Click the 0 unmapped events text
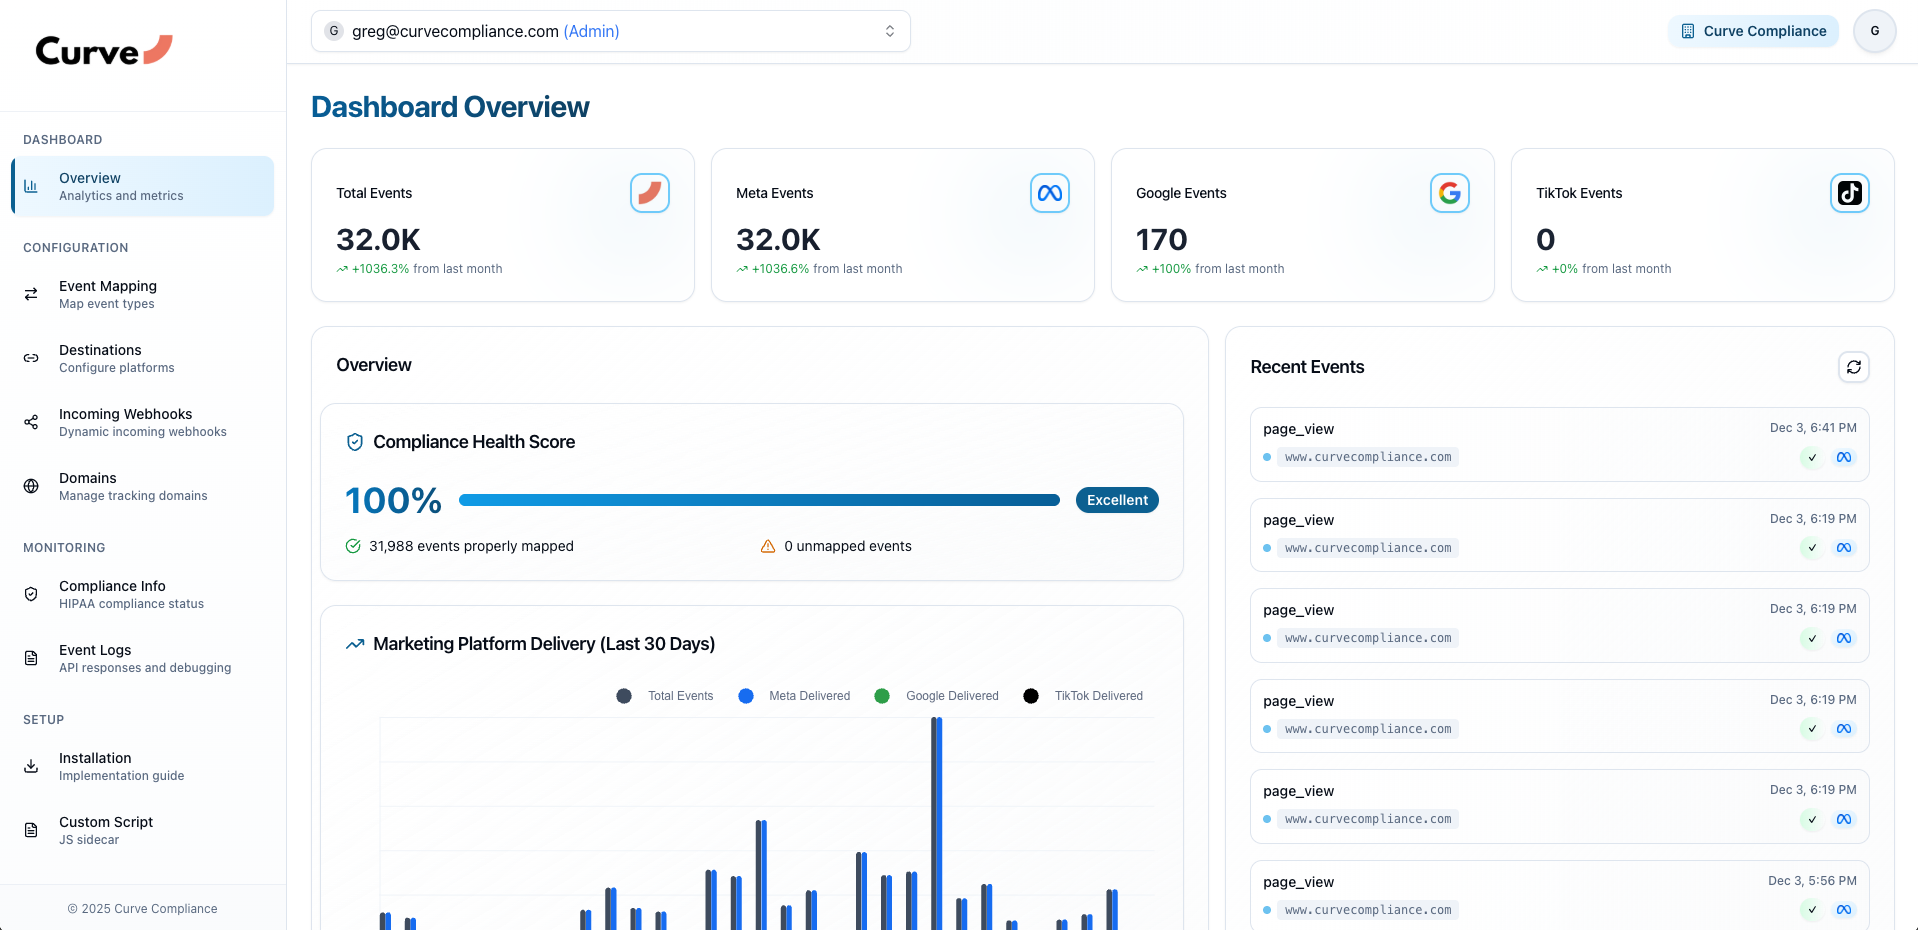The width and height of the screenshot is (1918, 930). tap(848, 546)
